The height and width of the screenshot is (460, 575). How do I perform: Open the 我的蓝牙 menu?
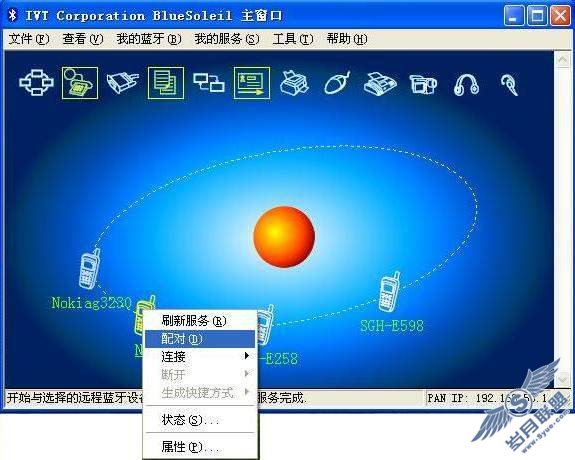(x=149, y=39)
